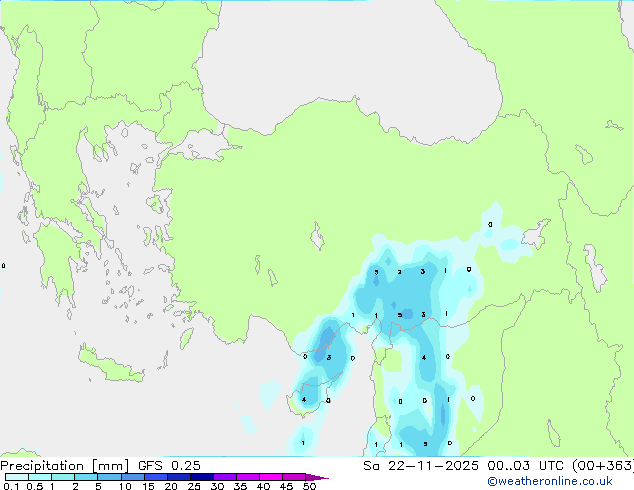Click the 'Precipitation [mm] GFS 0.25' title

100,466
